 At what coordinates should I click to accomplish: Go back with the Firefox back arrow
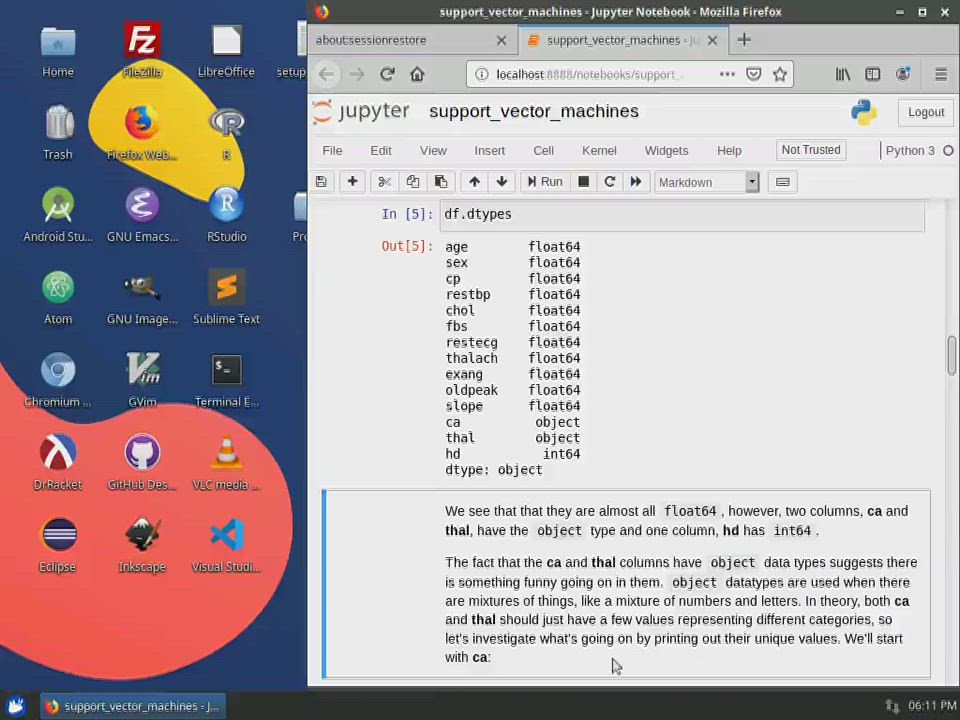click(326, 74)
